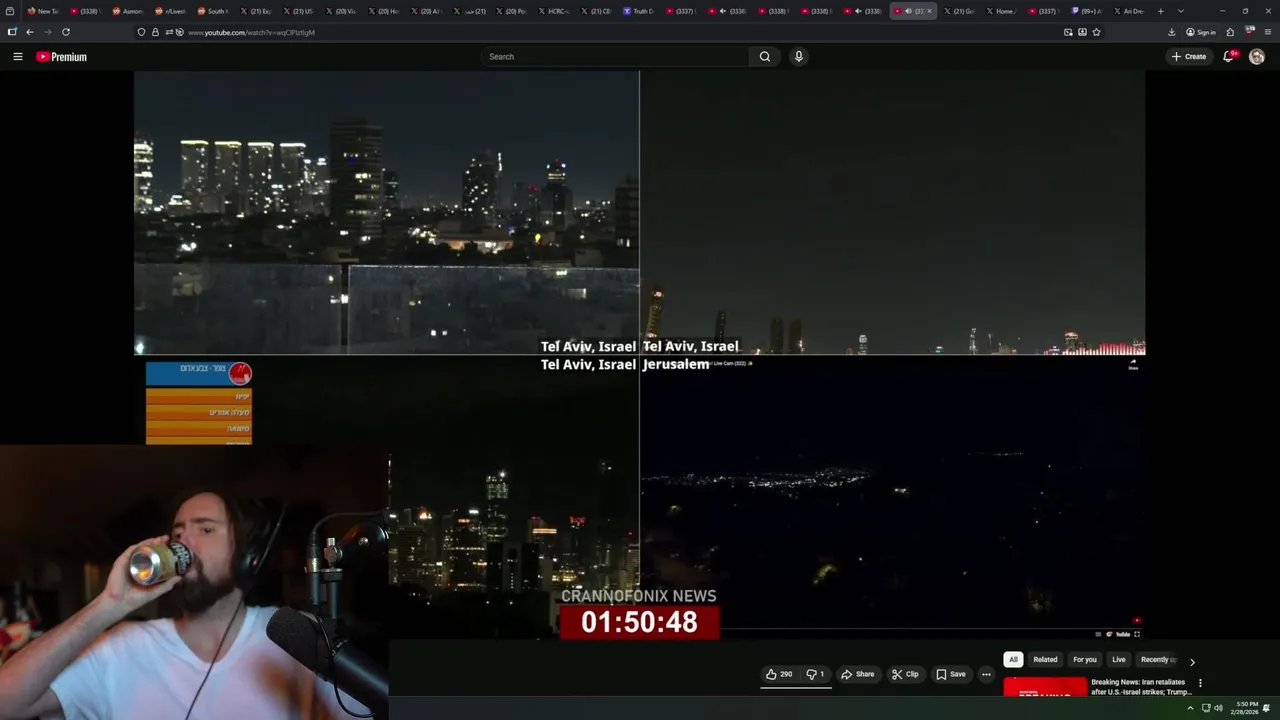Save the video to a playlist

(x=951, y=674)
